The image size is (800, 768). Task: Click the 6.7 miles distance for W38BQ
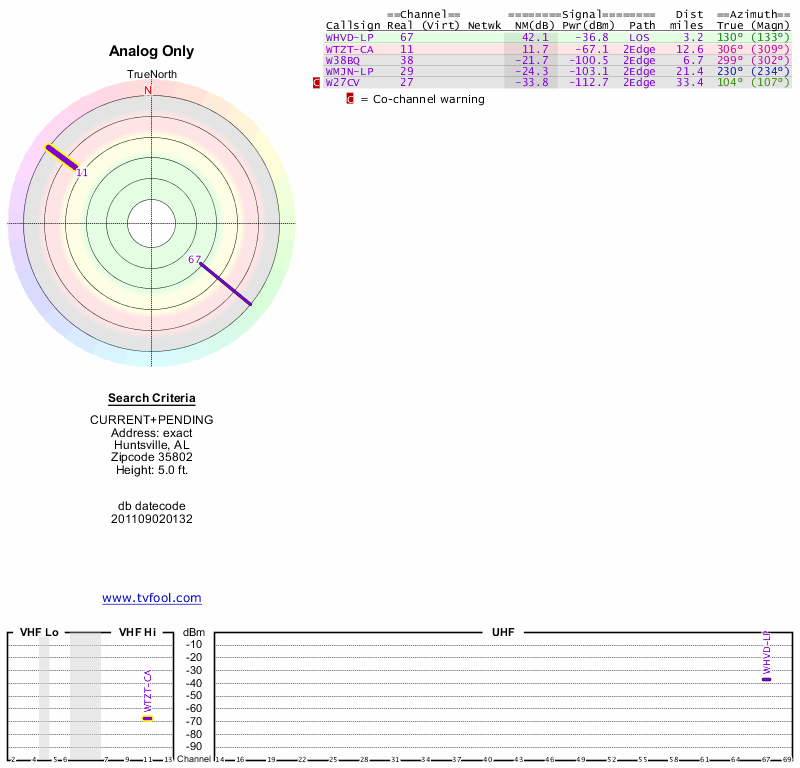coord(693,60)
